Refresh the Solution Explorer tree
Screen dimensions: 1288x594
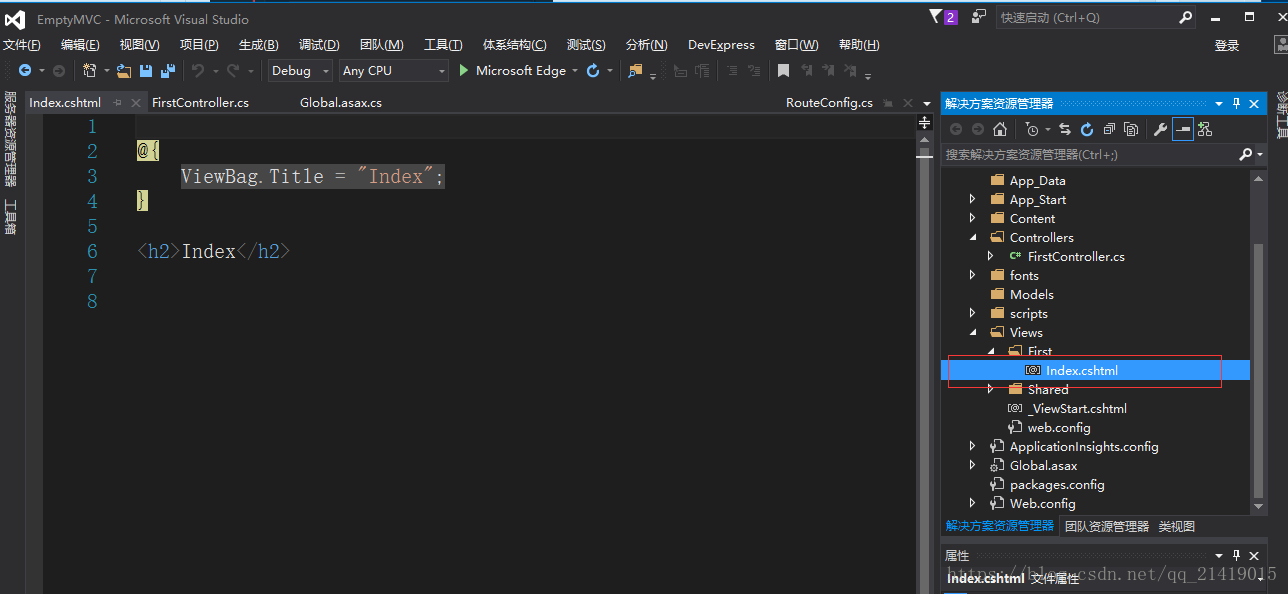tap(1086, 129)
